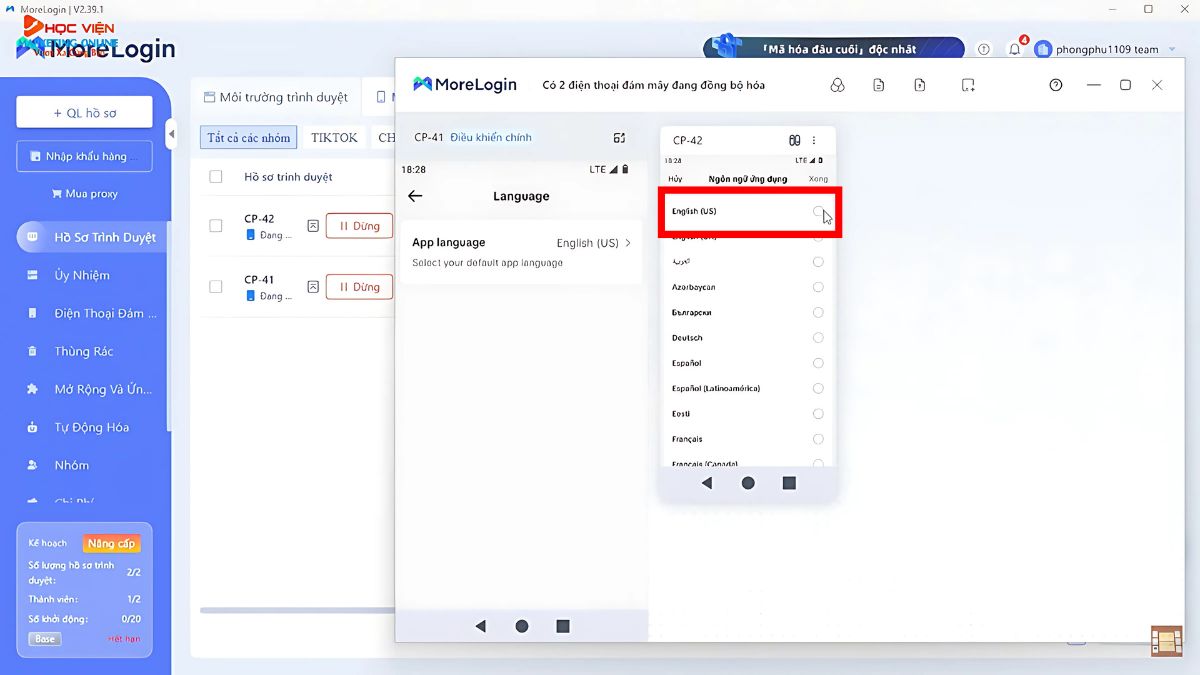Image resolution: width=1200 pixels, height=675 pixels.
Task: Select the TIKTOK group tab
Action: [334, 138]
